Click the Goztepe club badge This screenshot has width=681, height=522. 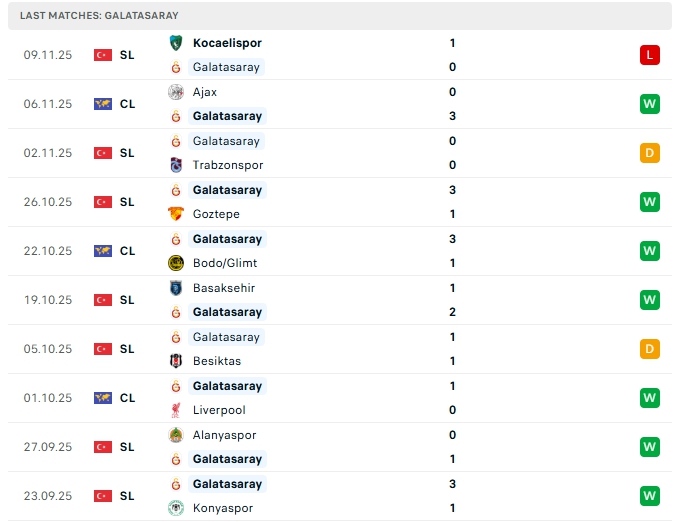tap(176, 214)
